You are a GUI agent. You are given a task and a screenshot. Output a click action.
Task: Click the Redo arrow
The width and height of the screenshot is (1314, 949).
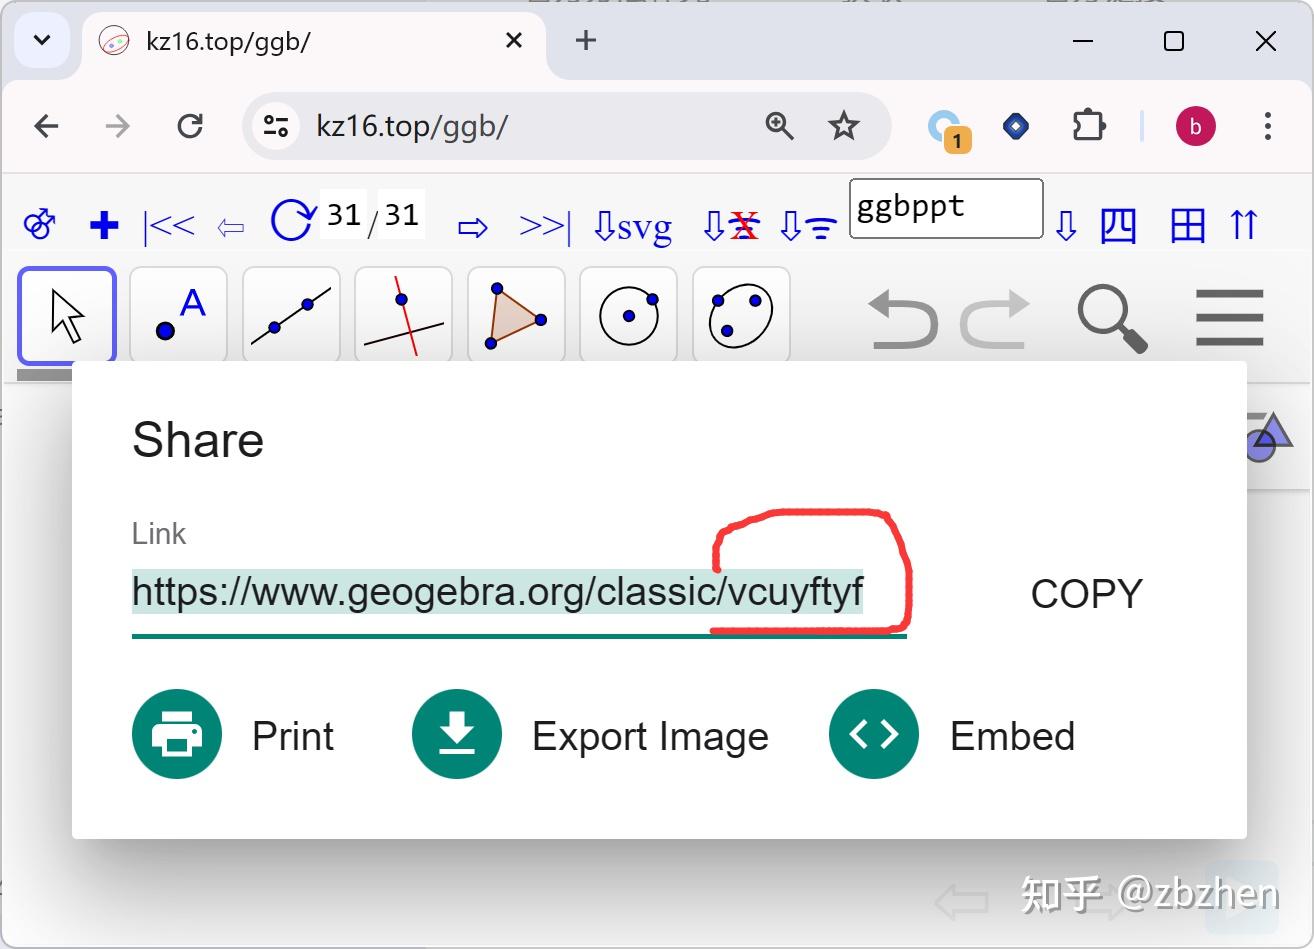pos(994,318)
